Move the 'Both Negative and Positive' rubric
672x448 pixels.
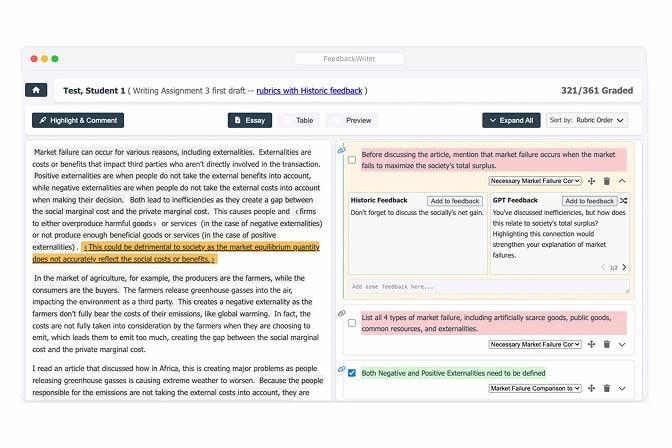[591, 388]
